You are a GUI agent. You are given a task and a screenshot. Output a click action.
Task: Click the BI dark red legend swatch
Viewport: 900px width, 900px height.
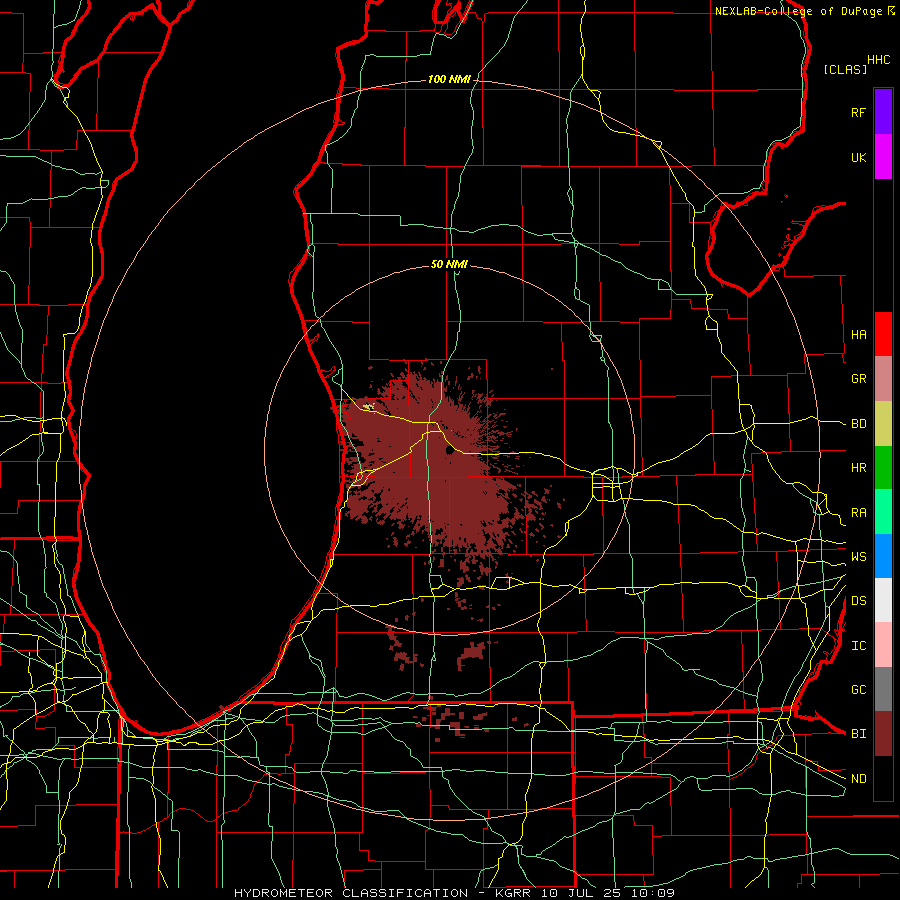click(883, 734)
